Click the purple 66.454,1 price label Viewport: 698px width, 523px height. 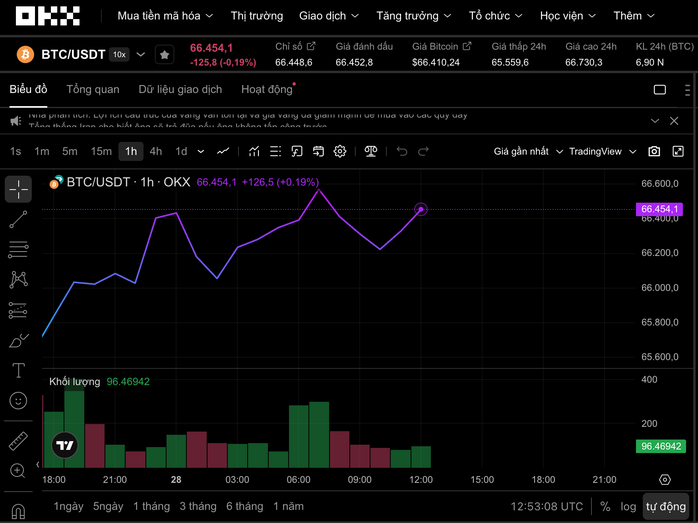tap(660, 209)
